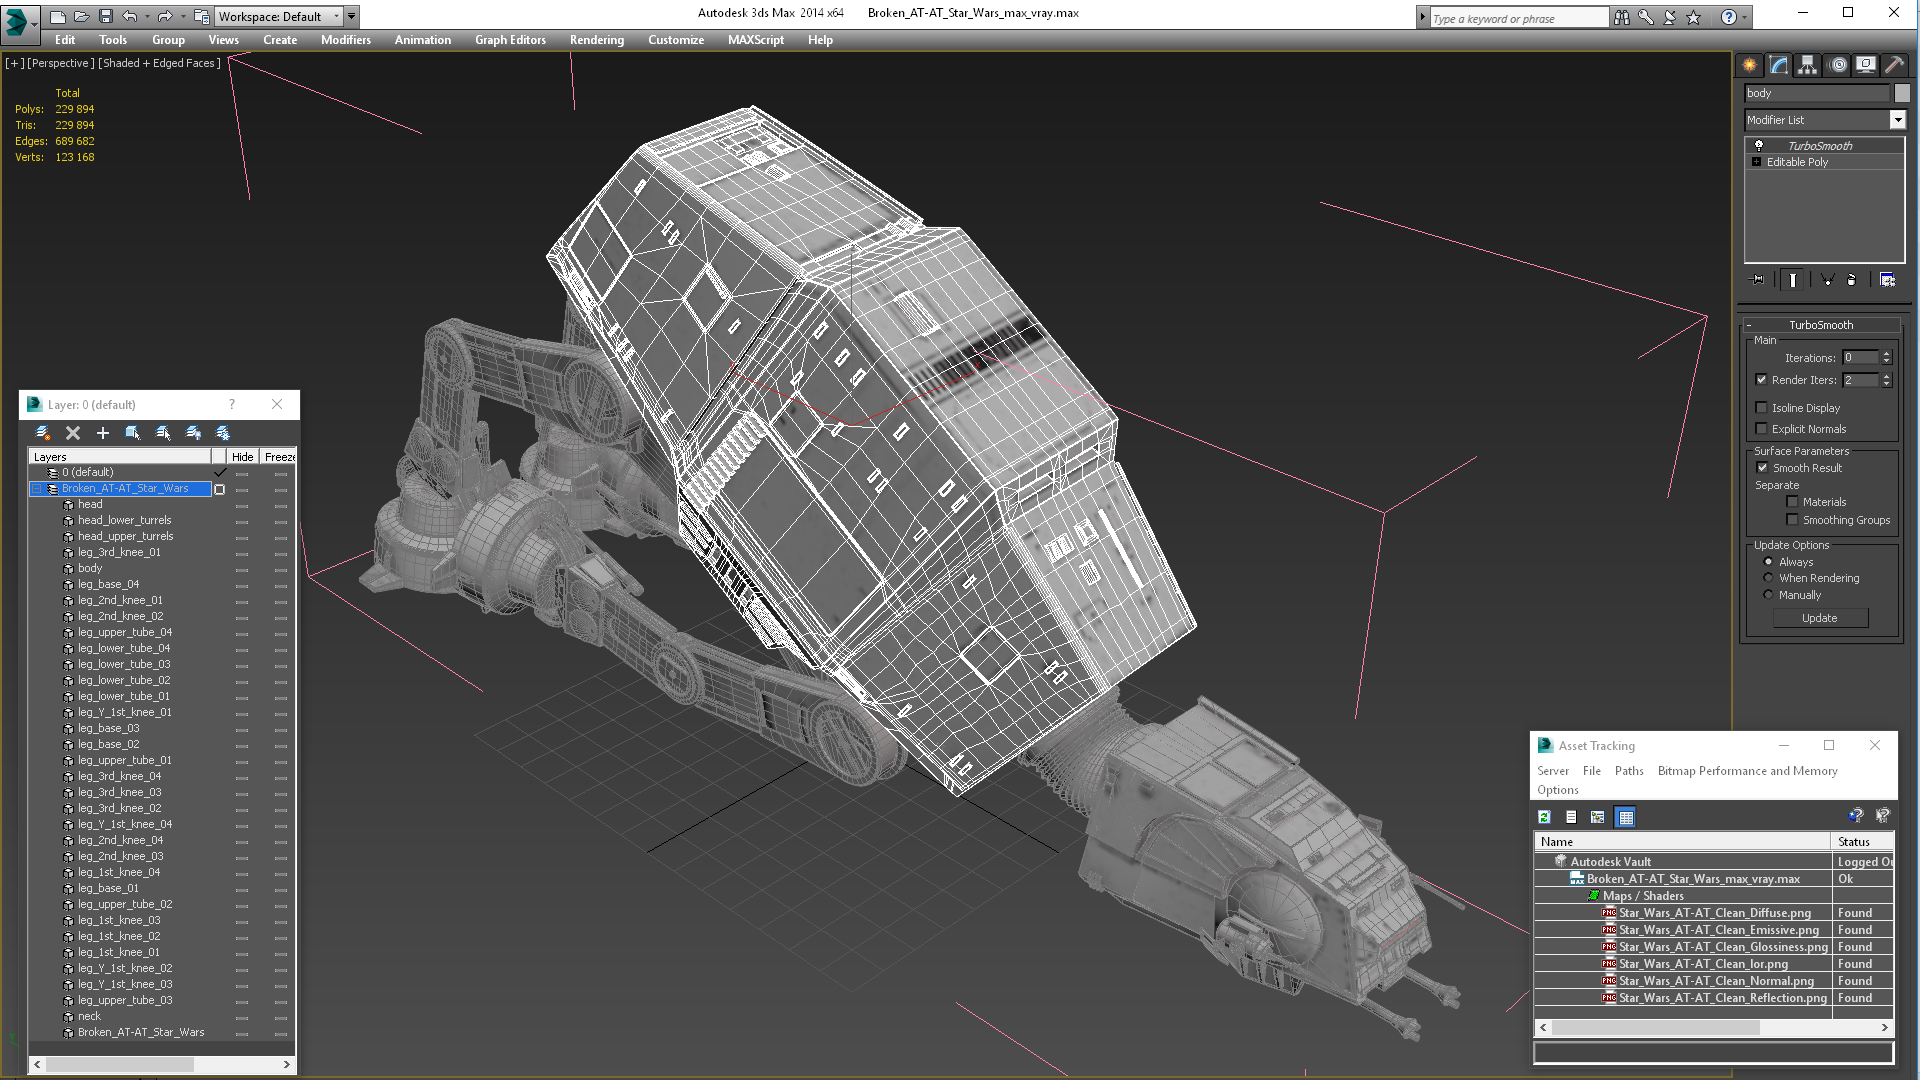Select Always update radio button
The width and height of the screenshot is (1920, 1080).
[x=1768, y=562]
